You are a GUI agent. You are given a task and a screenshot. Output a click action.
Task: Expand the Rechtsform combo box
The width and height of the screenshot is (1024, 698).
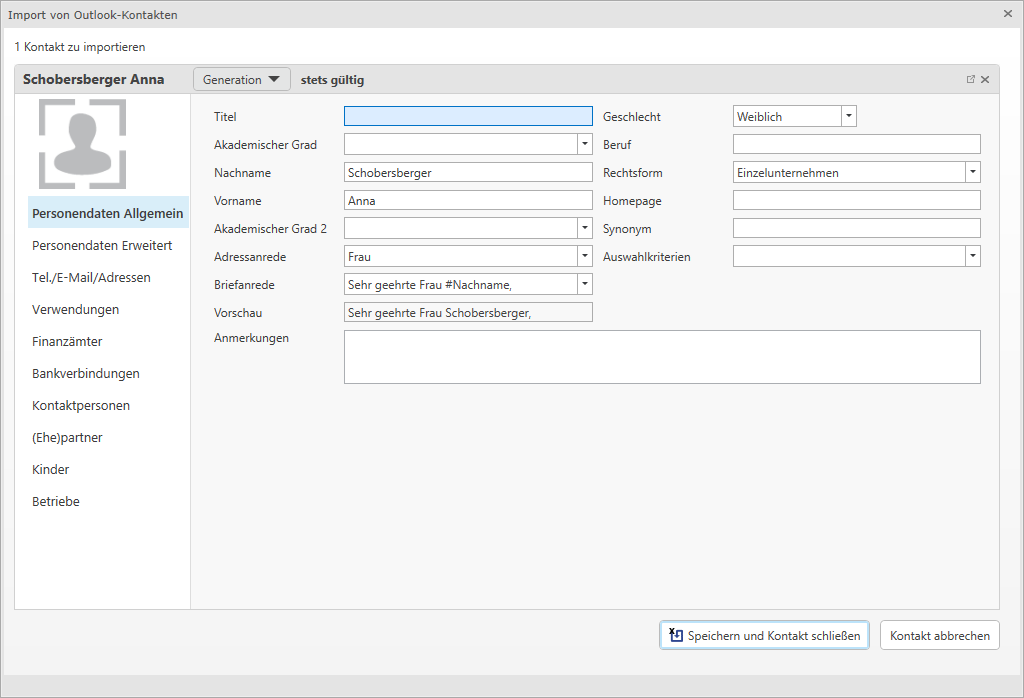973,173
